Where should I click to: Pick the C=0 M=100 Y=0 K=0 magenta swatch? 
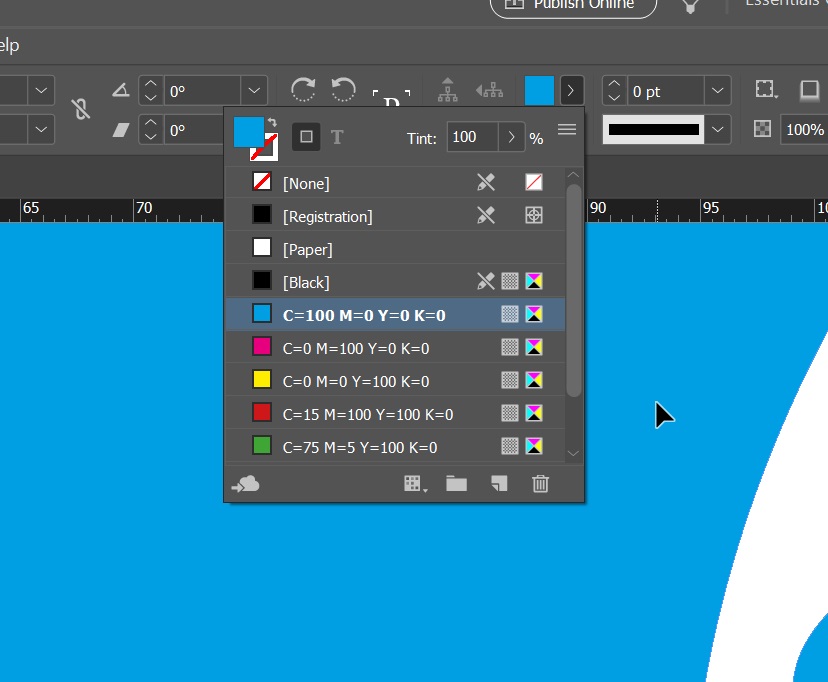[356, 348]
